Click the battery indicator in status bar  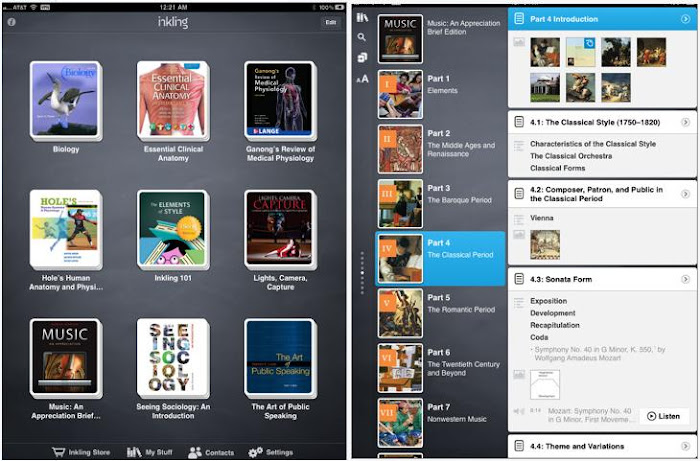tap(340, 7)
